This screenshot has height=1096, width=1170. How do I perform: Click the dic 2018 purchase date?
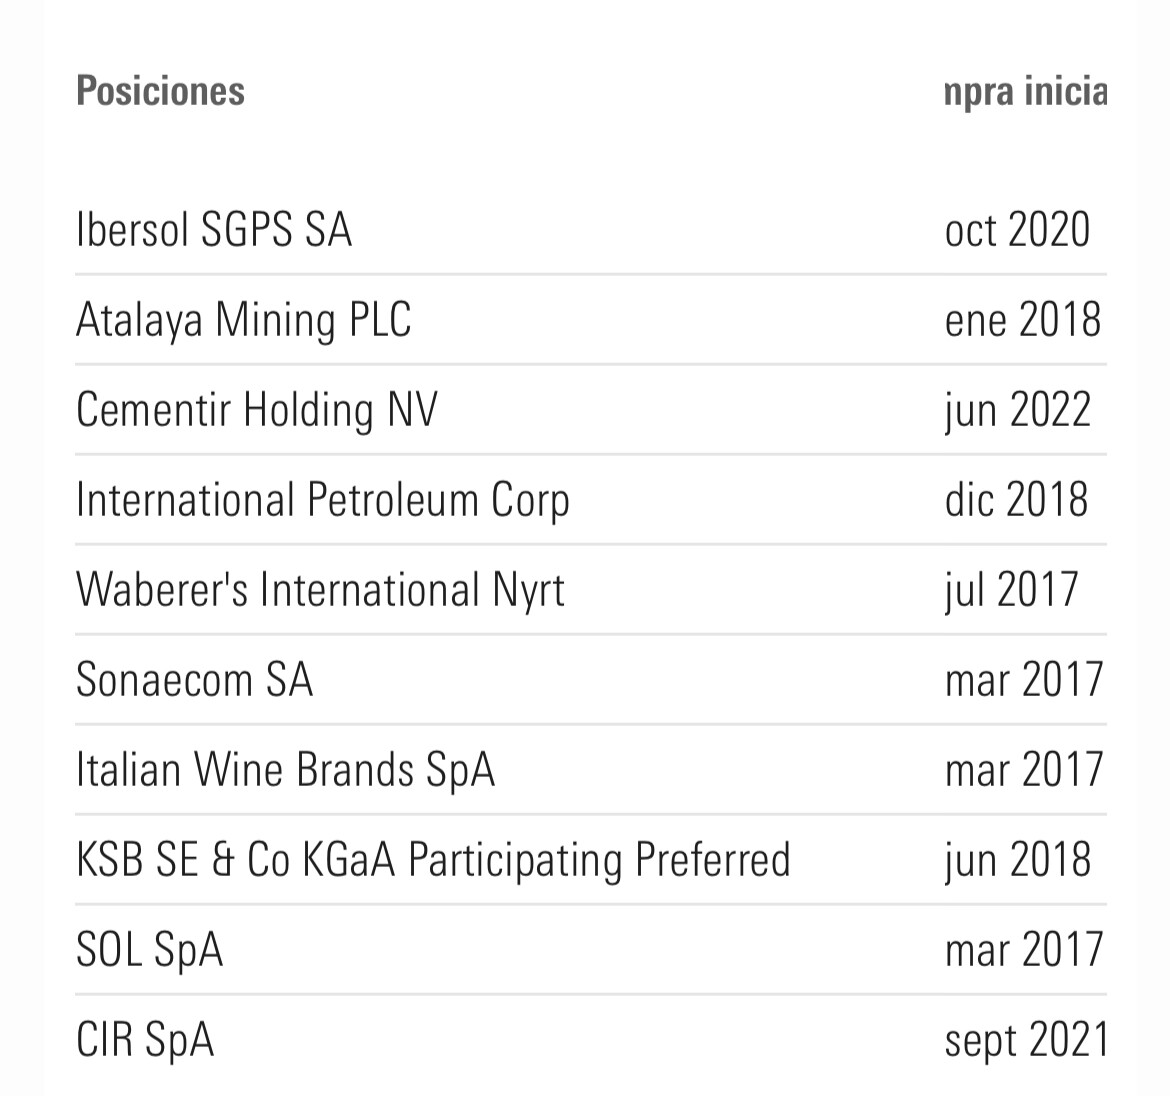pyautogui.click(x=1016, y=500)
